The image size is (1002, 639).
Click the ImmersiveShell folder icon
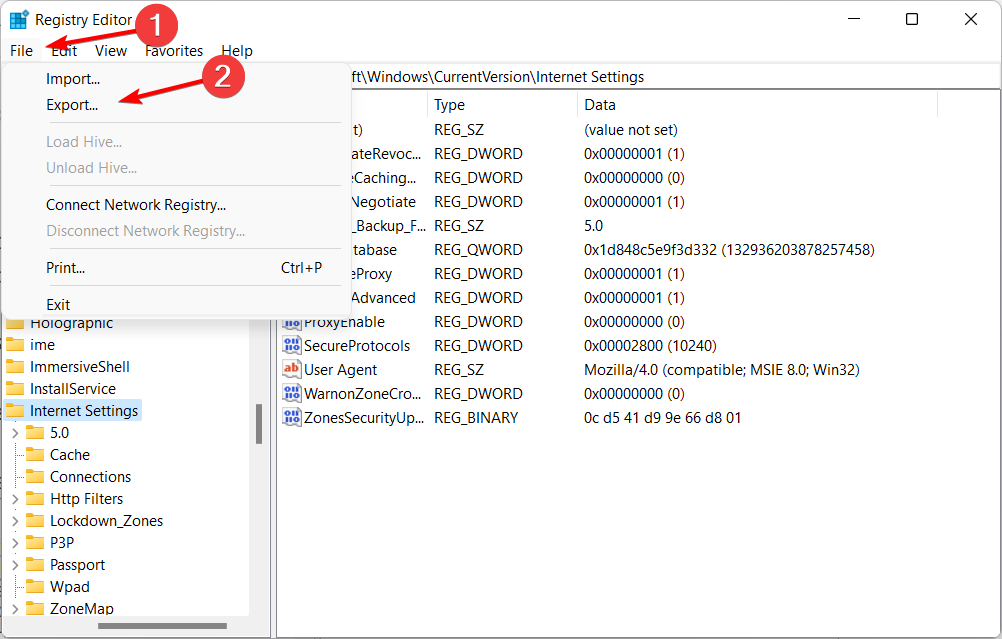(15, 367)
